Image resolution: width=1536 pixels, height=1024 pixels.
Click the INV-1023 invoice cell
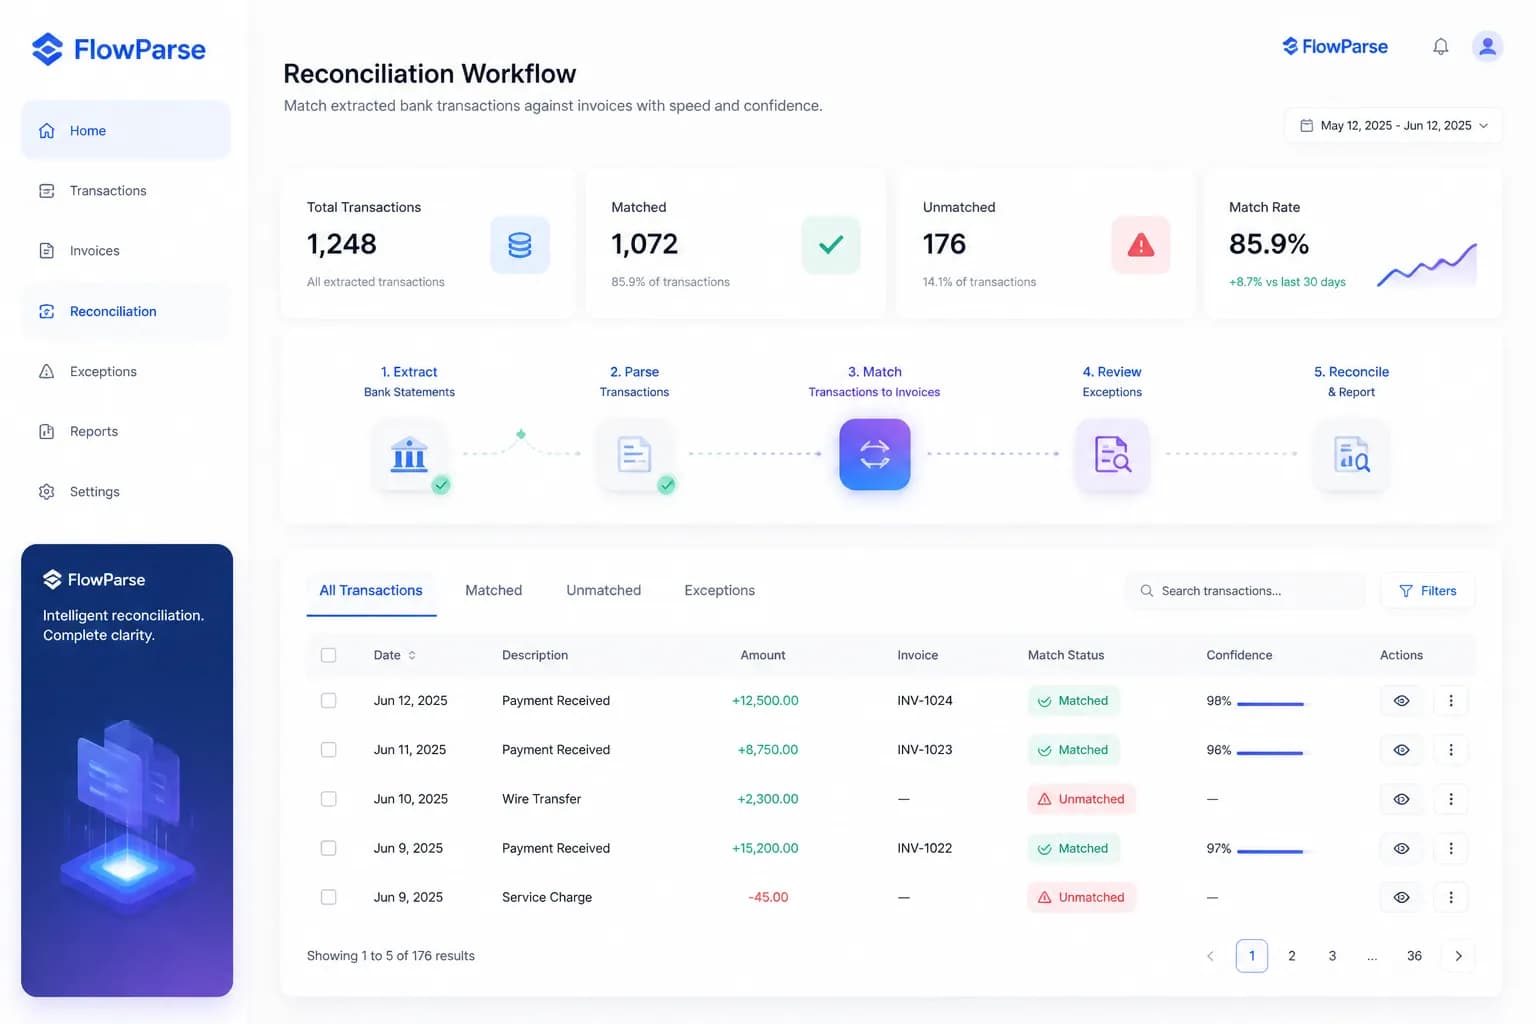tap(925, 750)
